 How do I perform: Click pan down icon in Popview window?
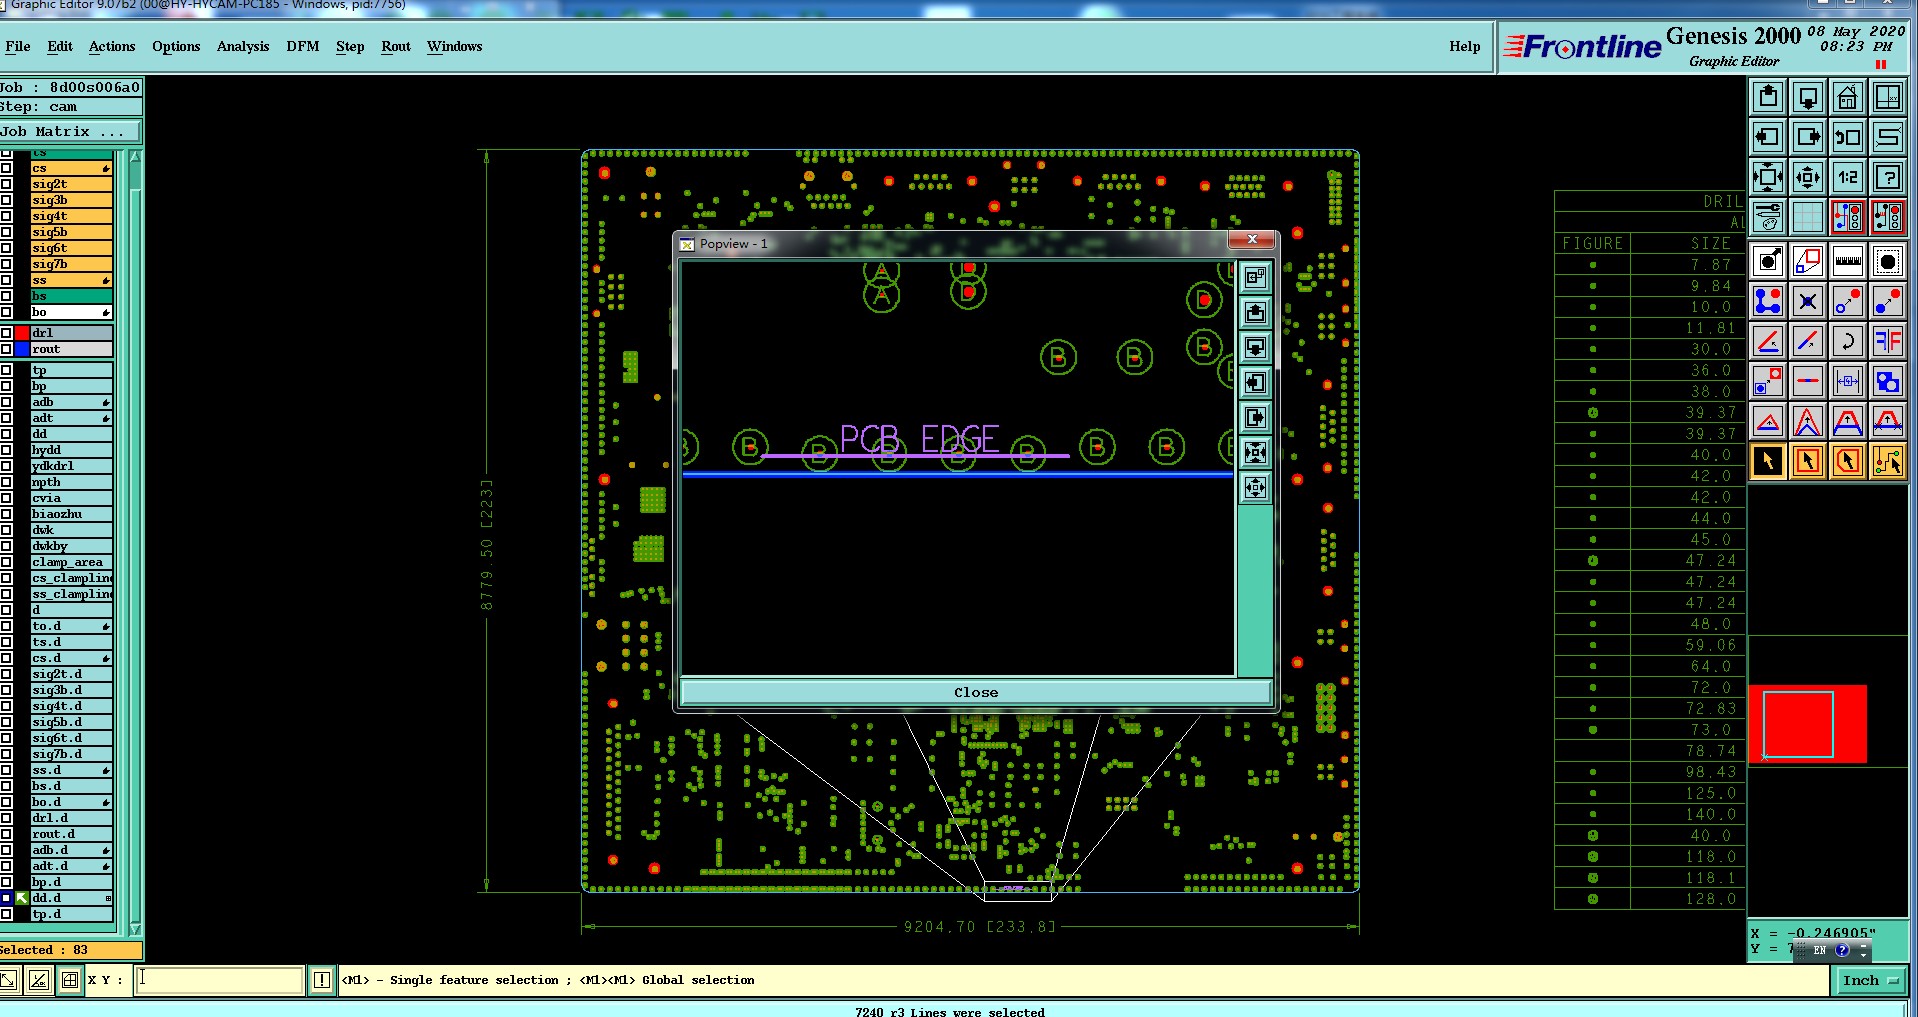tap(1255, 348)
